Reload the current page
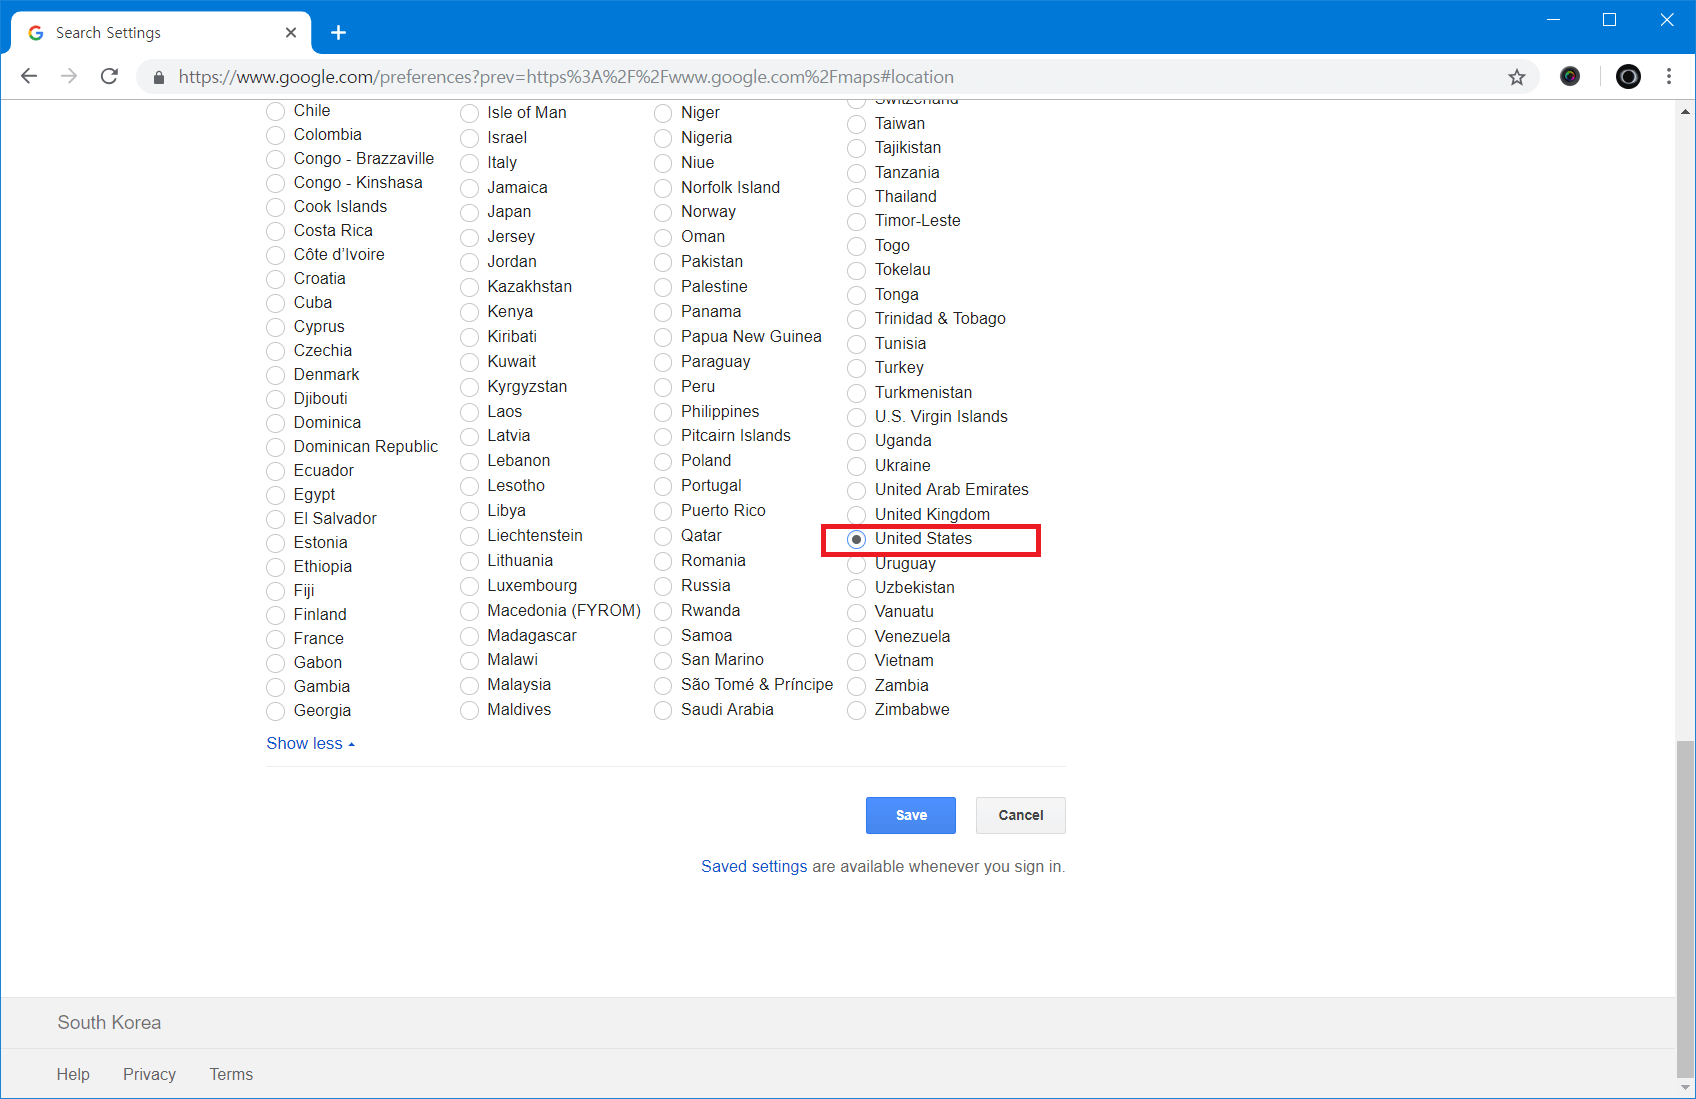This screenshot has height=1099, width=1696. pos(110,77)
